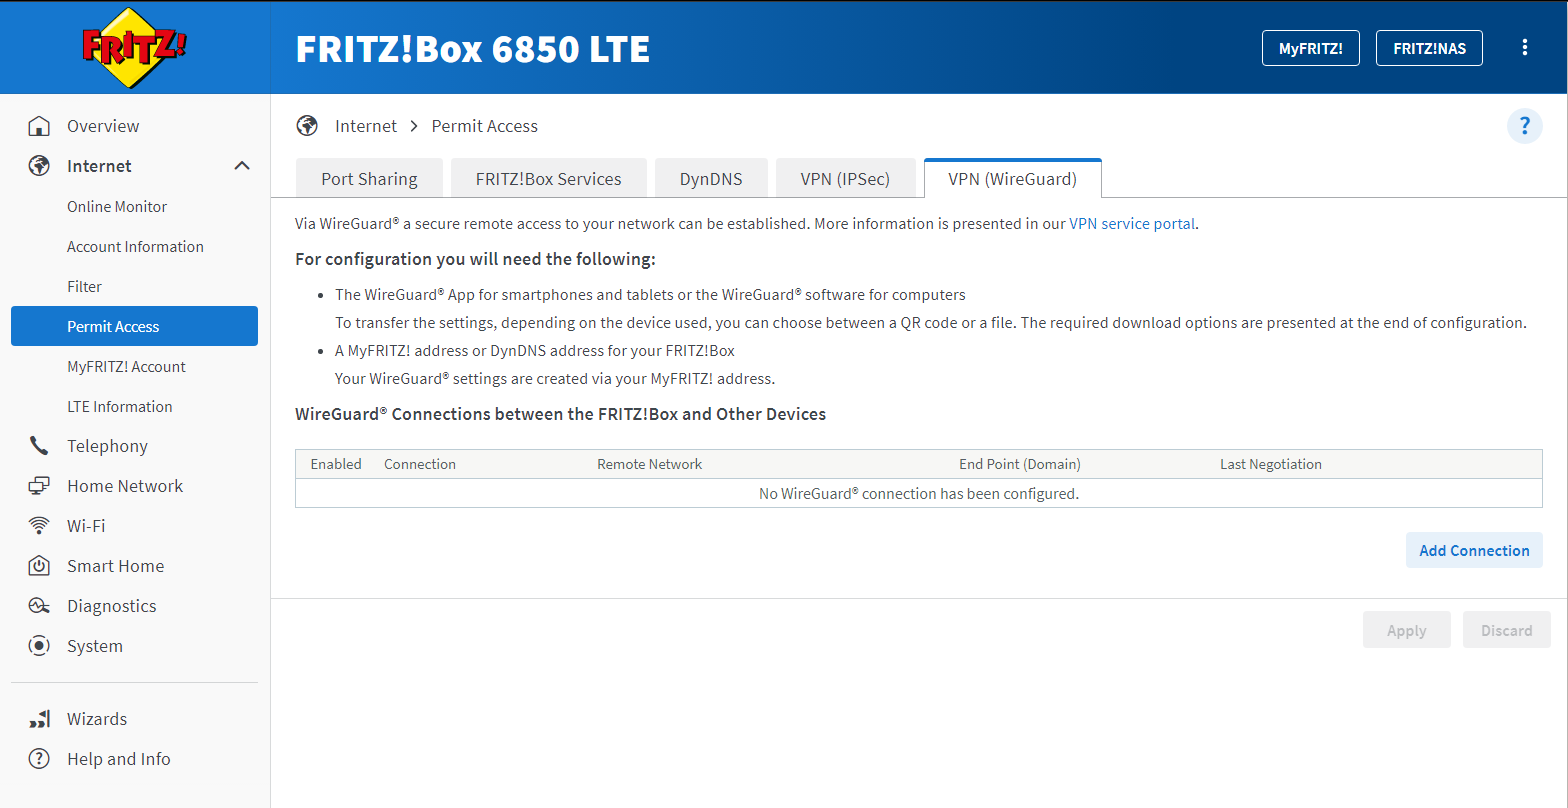Screen dimensions: 1568x808
Task: Select the DynDNS tab
Action: point(711,180)
